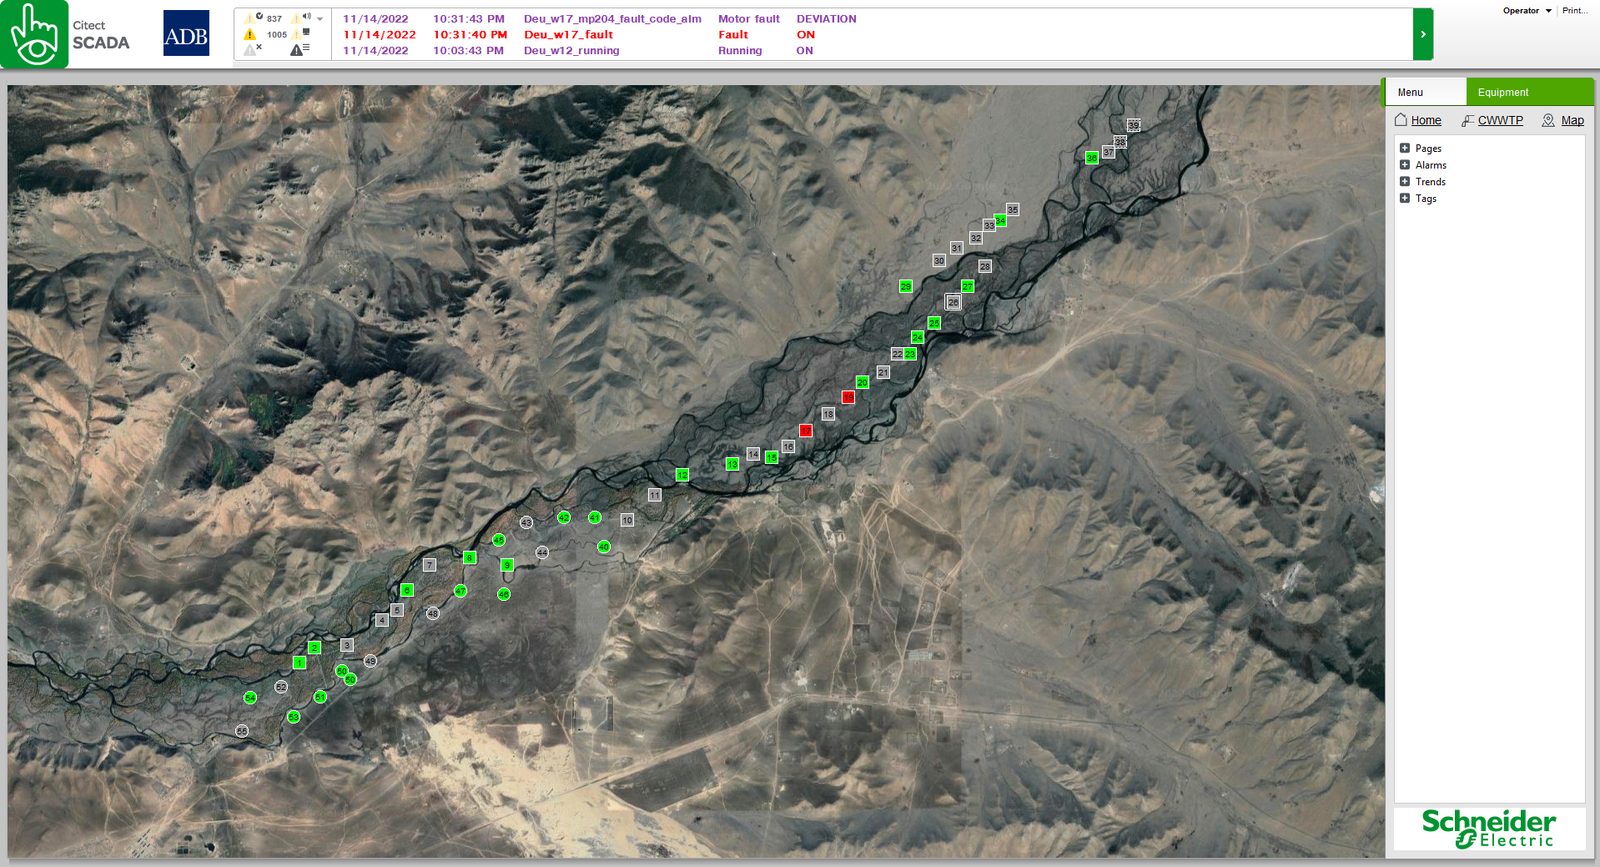
Task: Switch to the Menu tab
Action: [1424, 92]
